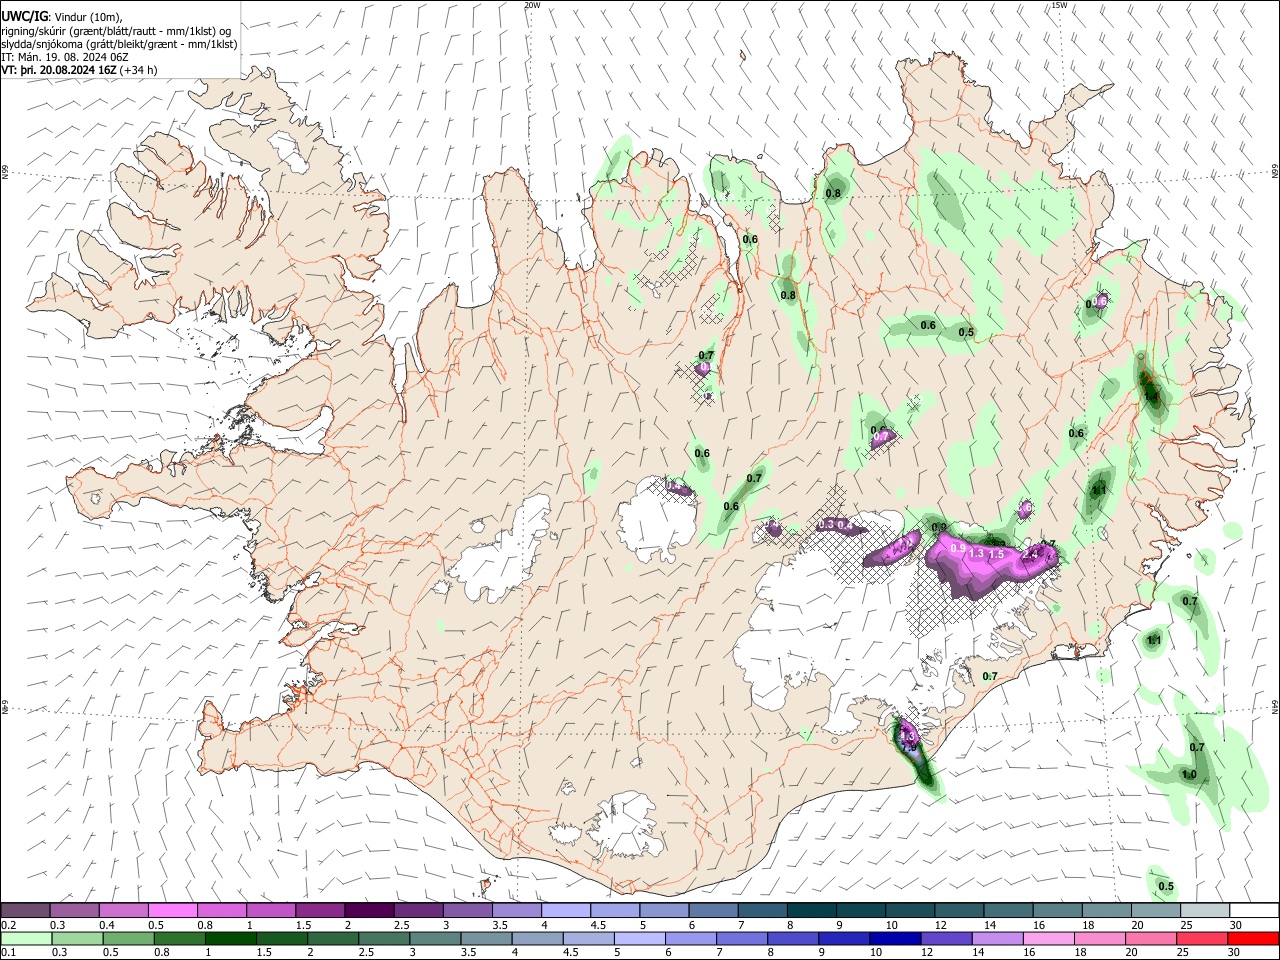Pick the 0.5 bright pink swatch, upper legend row
The height and width of the screenshot is (960, 1280).
coord(173,911)
